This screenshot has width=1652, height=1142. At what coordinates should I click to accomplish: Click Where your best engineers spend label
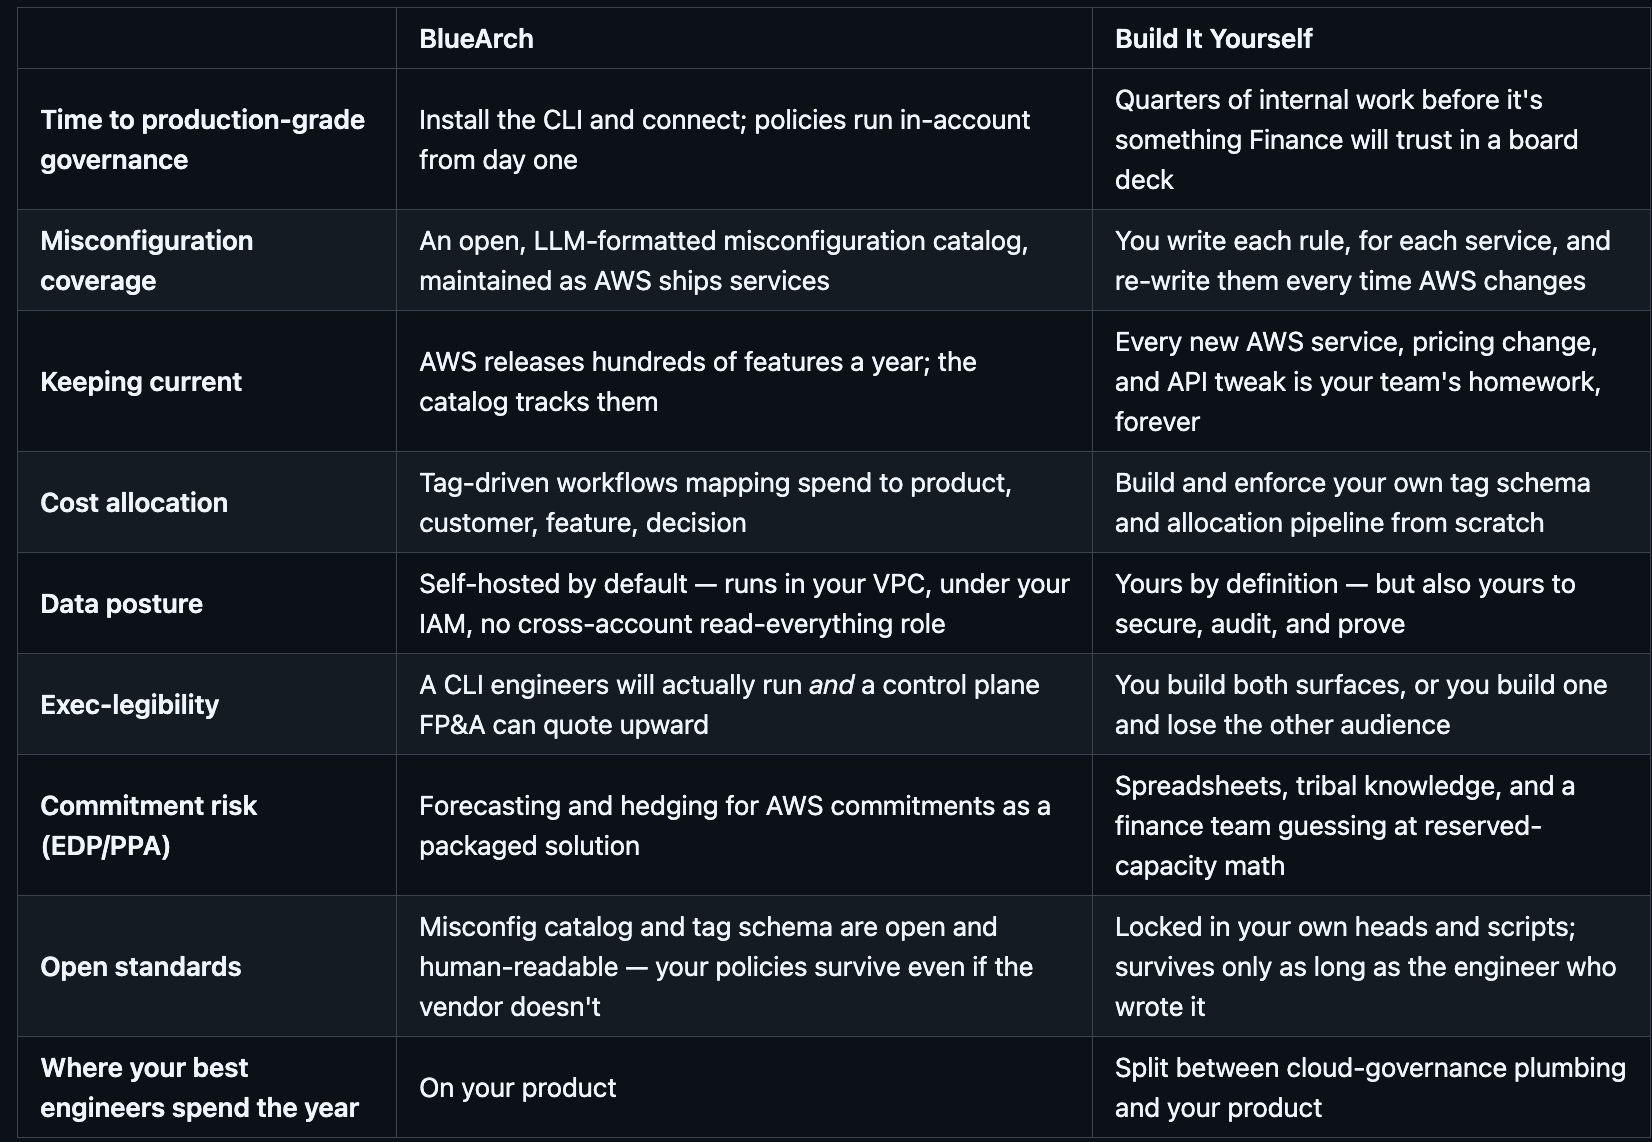click(199, 1087)
